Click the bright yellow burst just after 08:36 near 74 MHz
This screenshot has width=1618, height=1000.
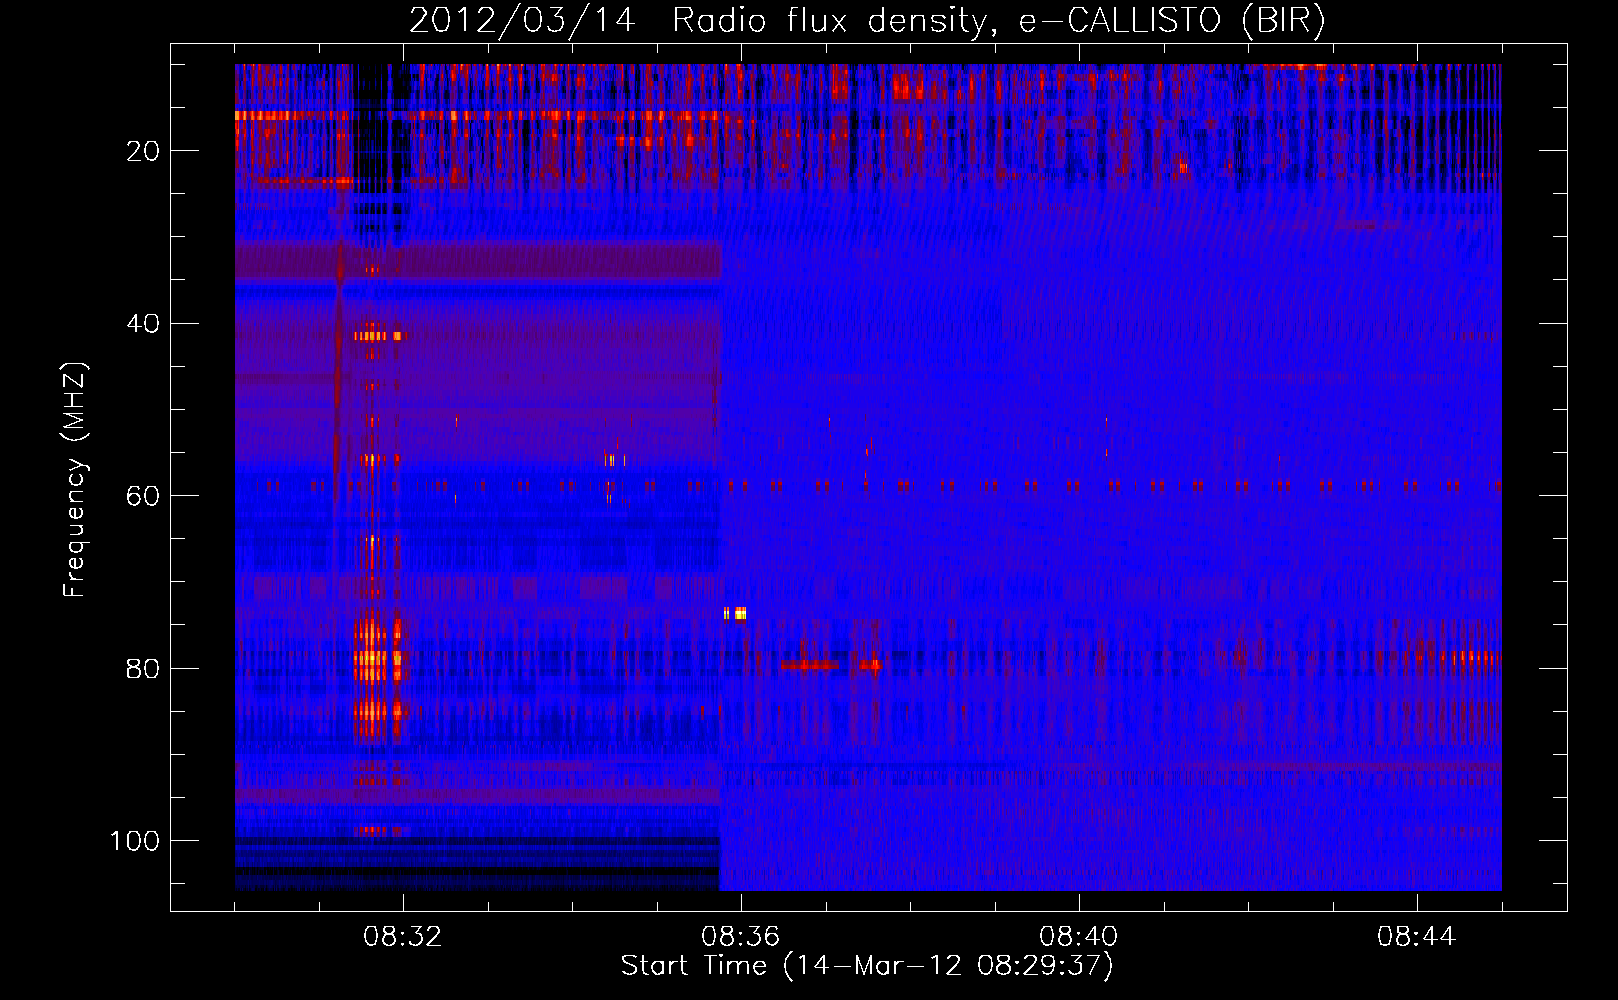pos(736,614)
